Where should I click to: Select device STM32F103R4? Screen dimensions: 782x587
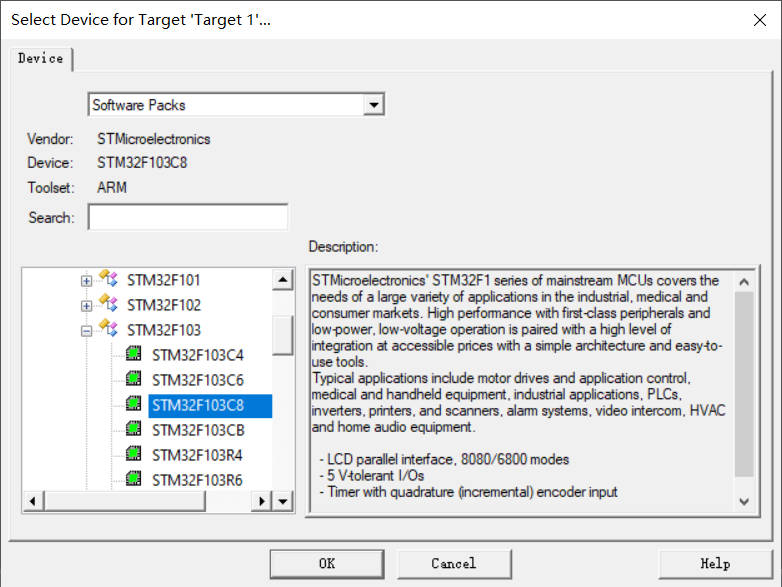click(x=197, y=455)
